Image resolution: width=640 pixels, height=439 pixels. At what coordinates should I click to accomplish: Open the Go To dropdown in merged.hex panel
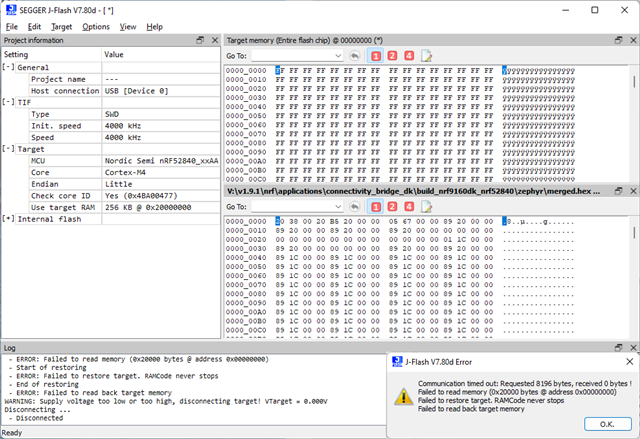tap(338, 206)
